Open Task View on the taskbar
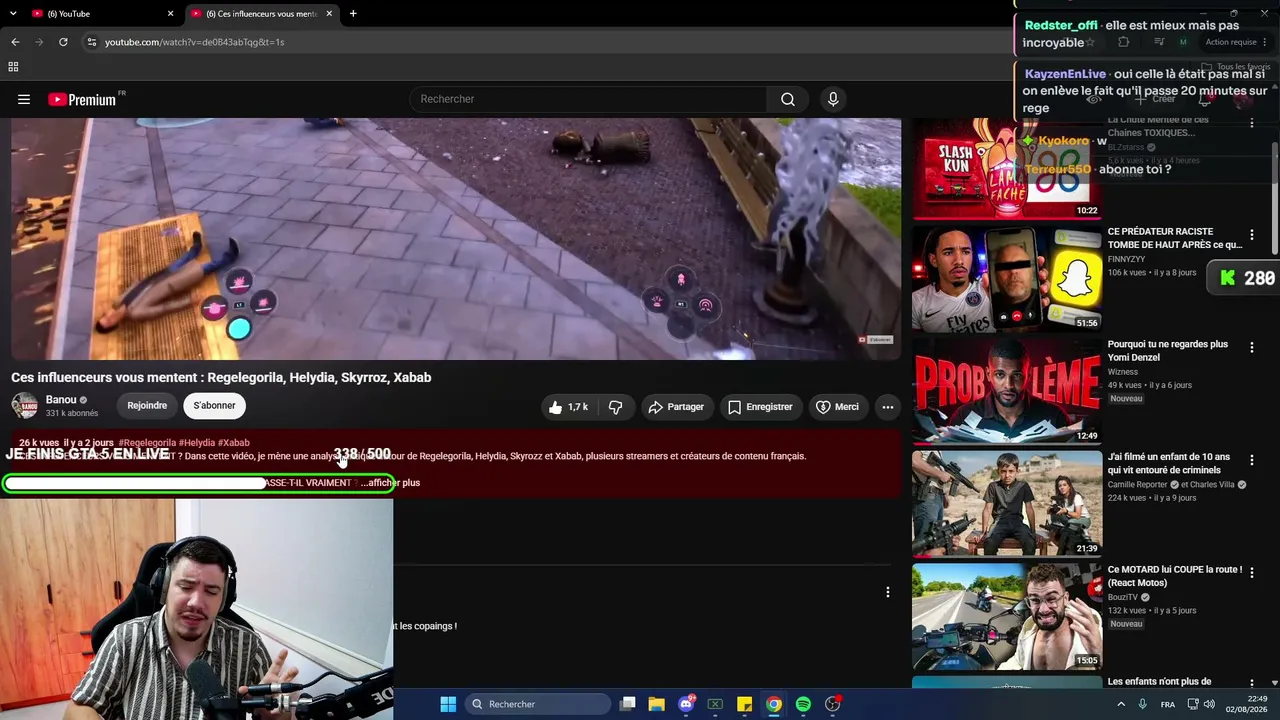The image size is (1280, 720). 628,704
